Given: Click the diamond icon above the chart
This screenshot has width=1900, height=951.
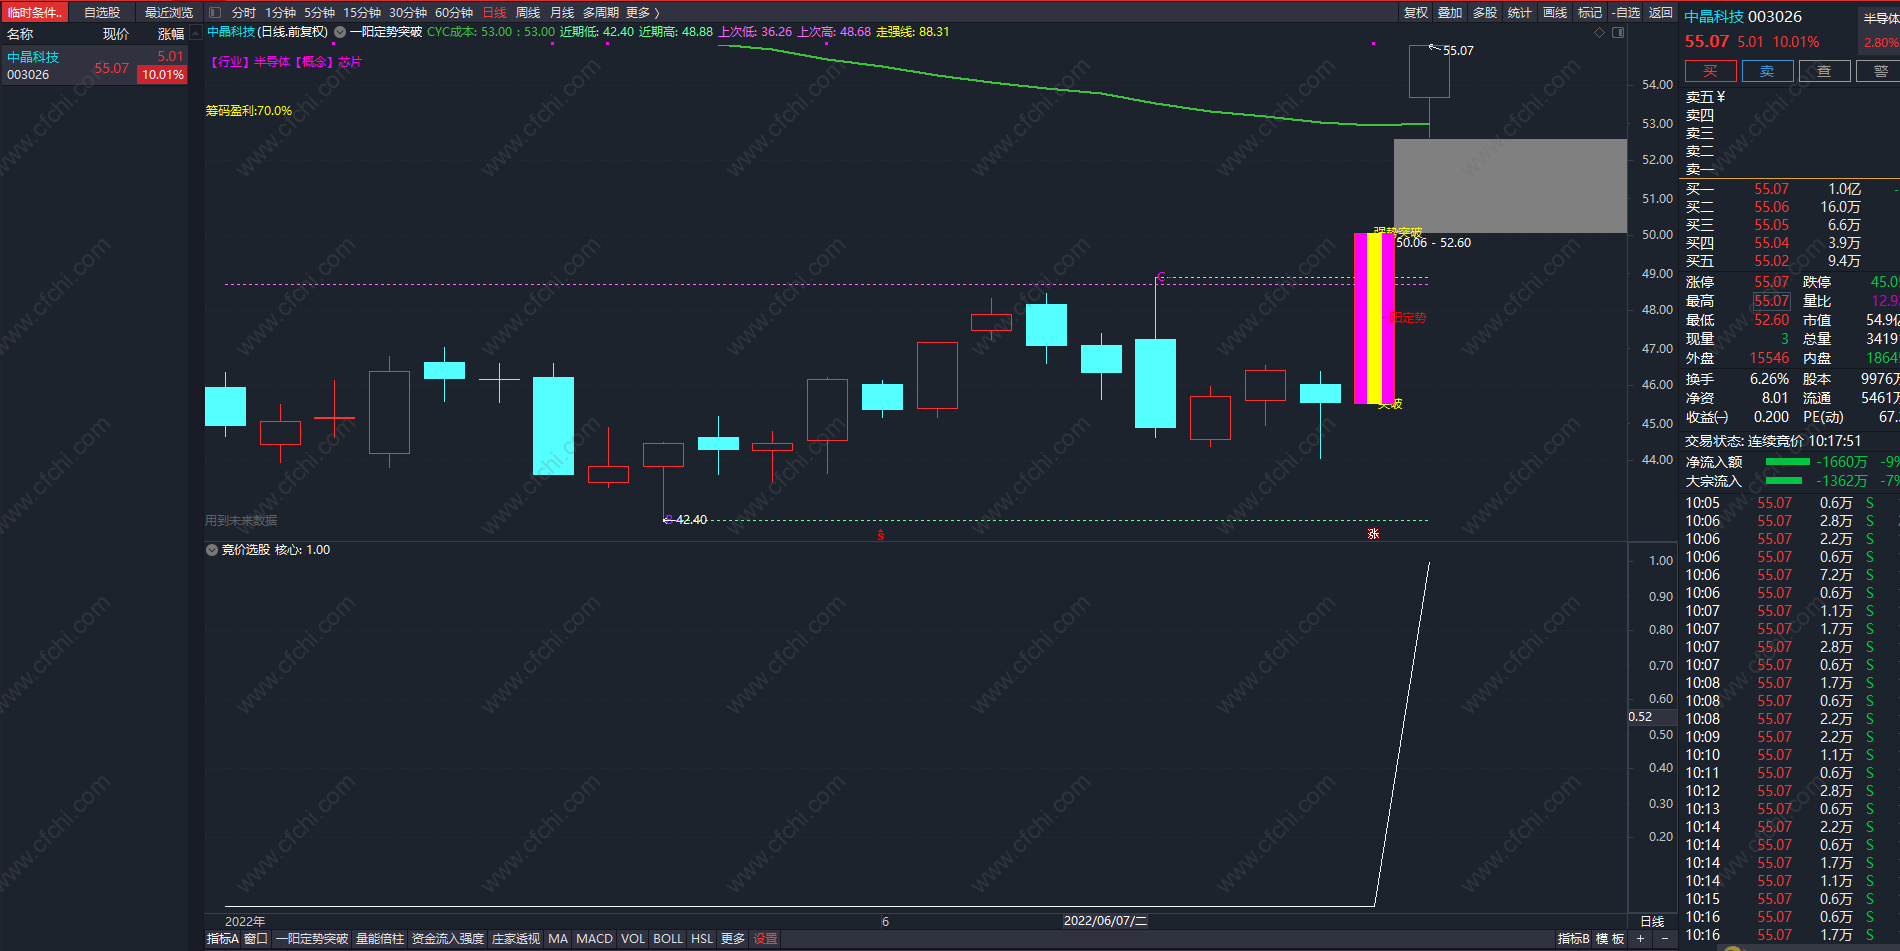Looking at the screenshot, I should click(x=1599, y=32).
